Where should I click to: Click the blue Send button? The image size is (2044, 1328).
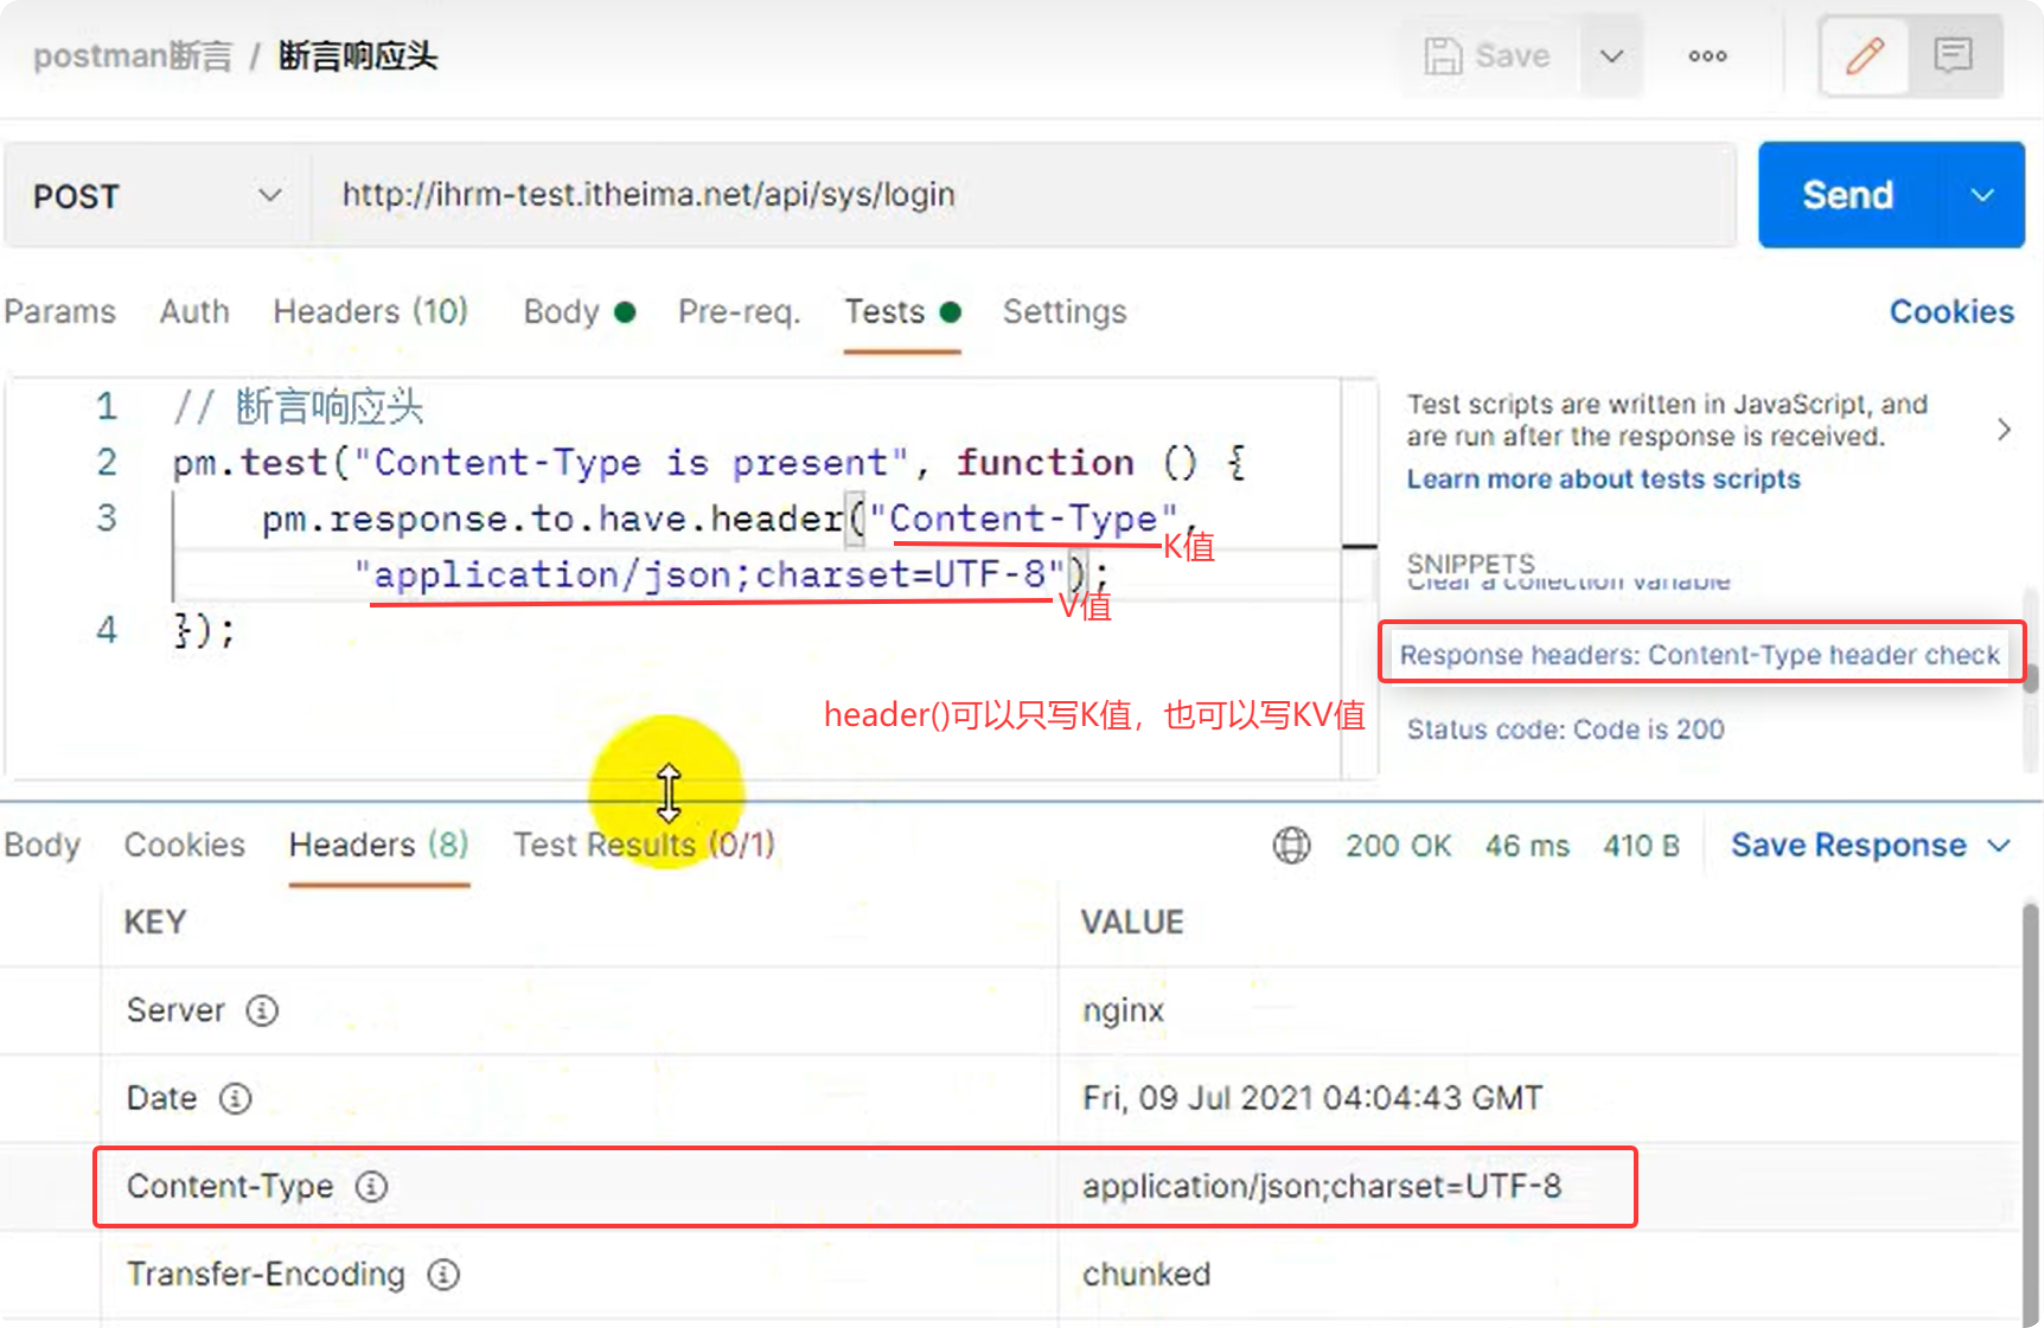(x=1848, y=195)
